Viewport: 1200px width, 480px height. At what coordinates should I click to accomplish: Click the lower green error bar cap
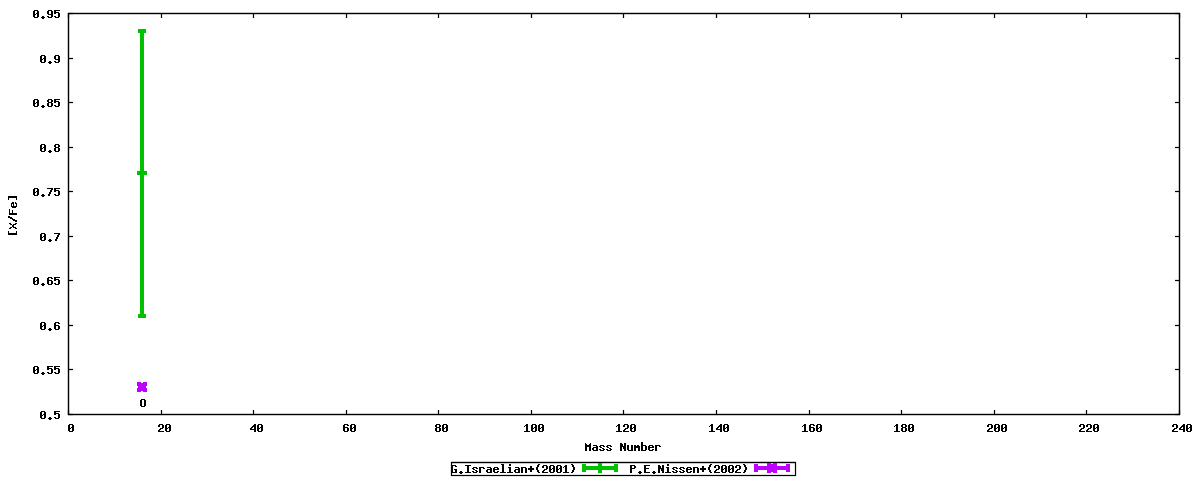pyautogui.click(x=142, y=316)
